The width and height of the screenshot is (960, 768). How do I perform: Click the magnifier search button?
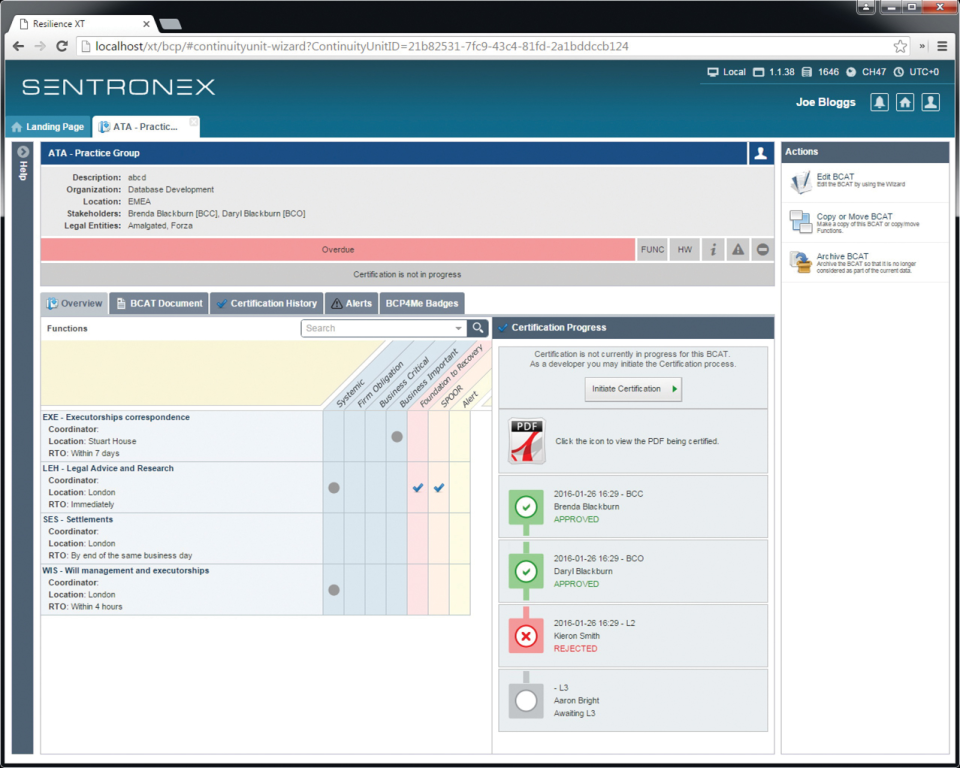(478, 328)
